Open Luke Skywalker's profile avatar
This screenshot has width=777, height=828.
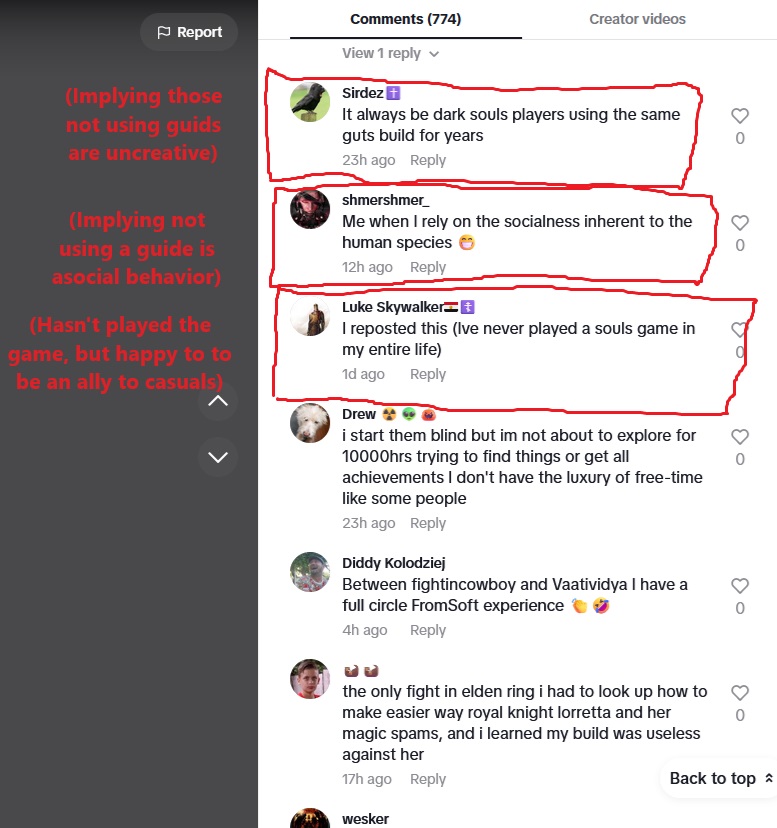pos(310,316)
